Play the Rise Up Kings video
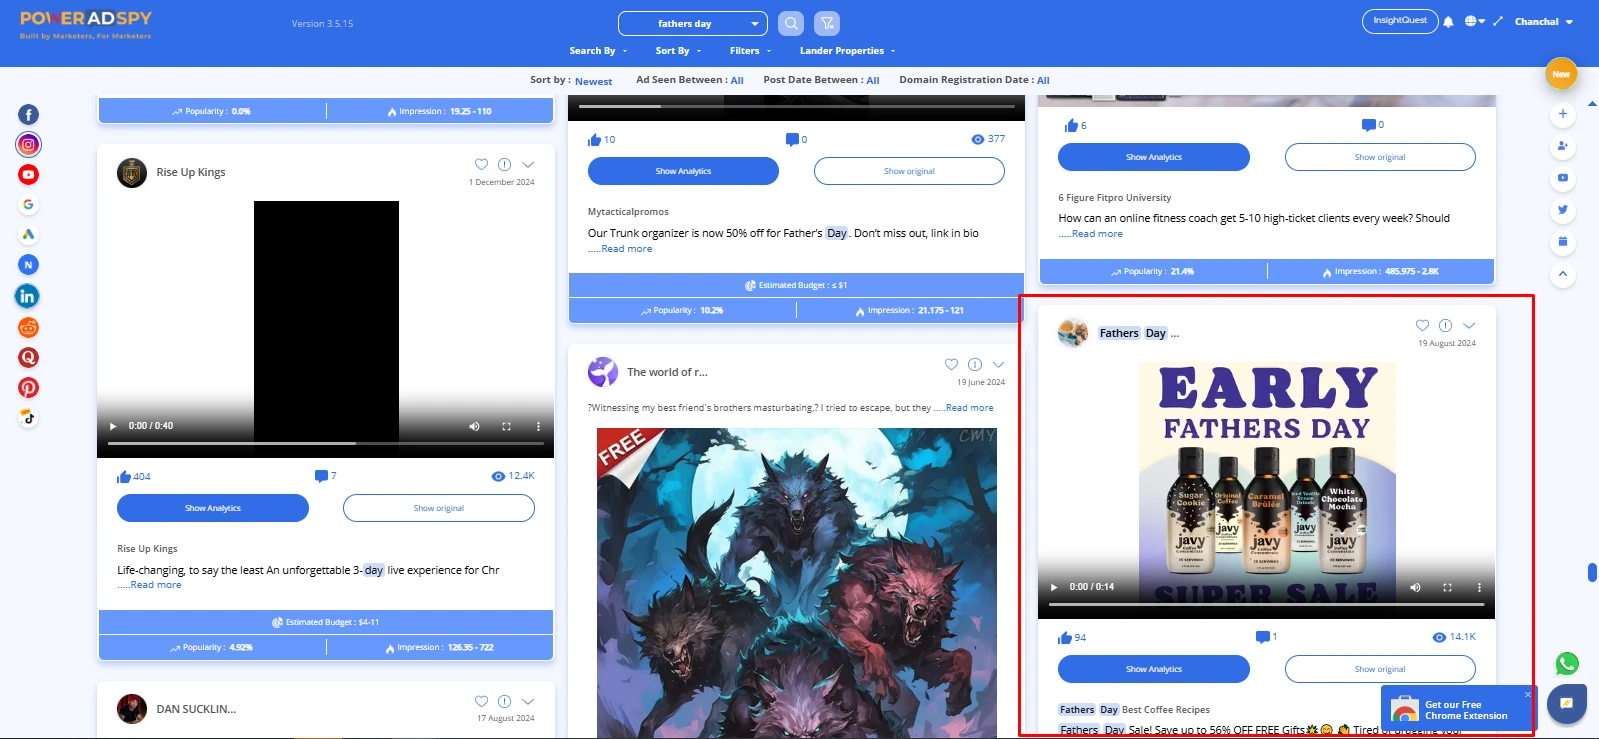Screen dimensions: 1599x739 coord(113,426)
